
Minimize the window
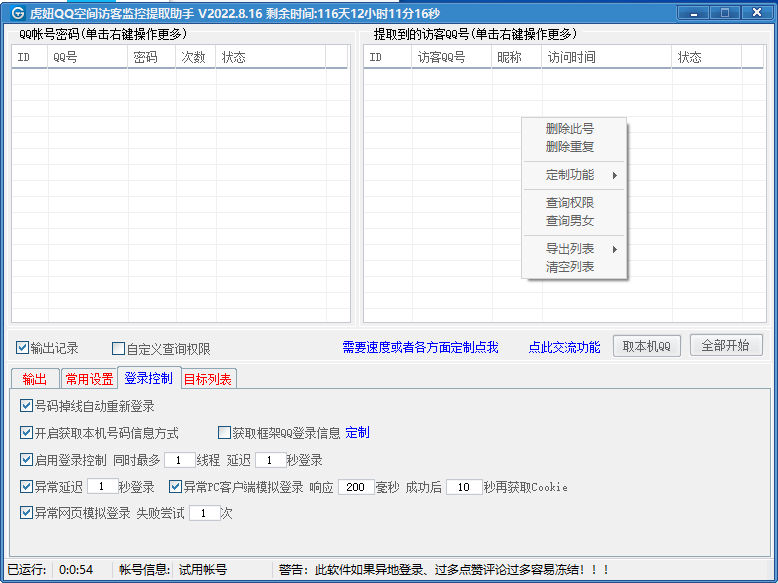[x=694, y=12]
